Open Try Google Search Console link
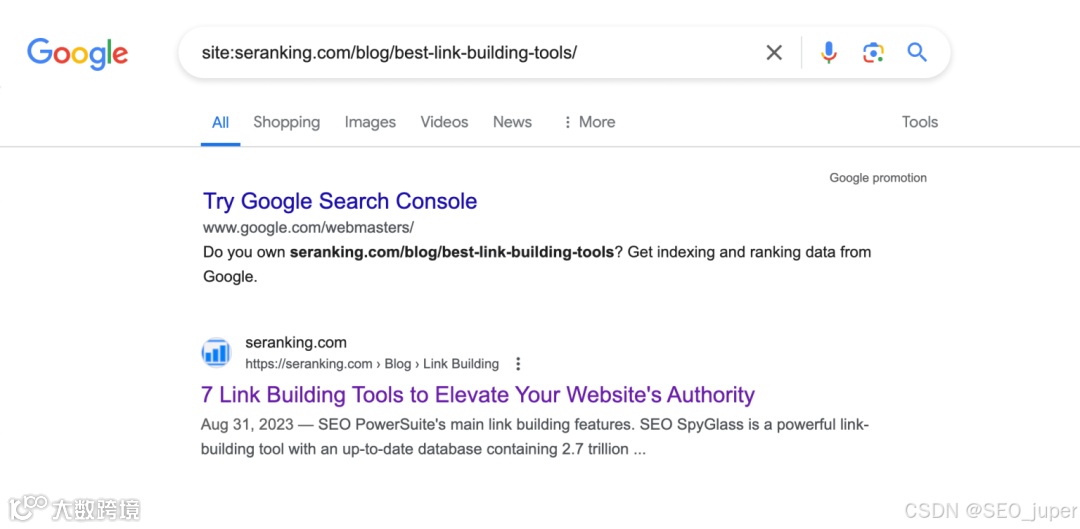 [340, 201]
